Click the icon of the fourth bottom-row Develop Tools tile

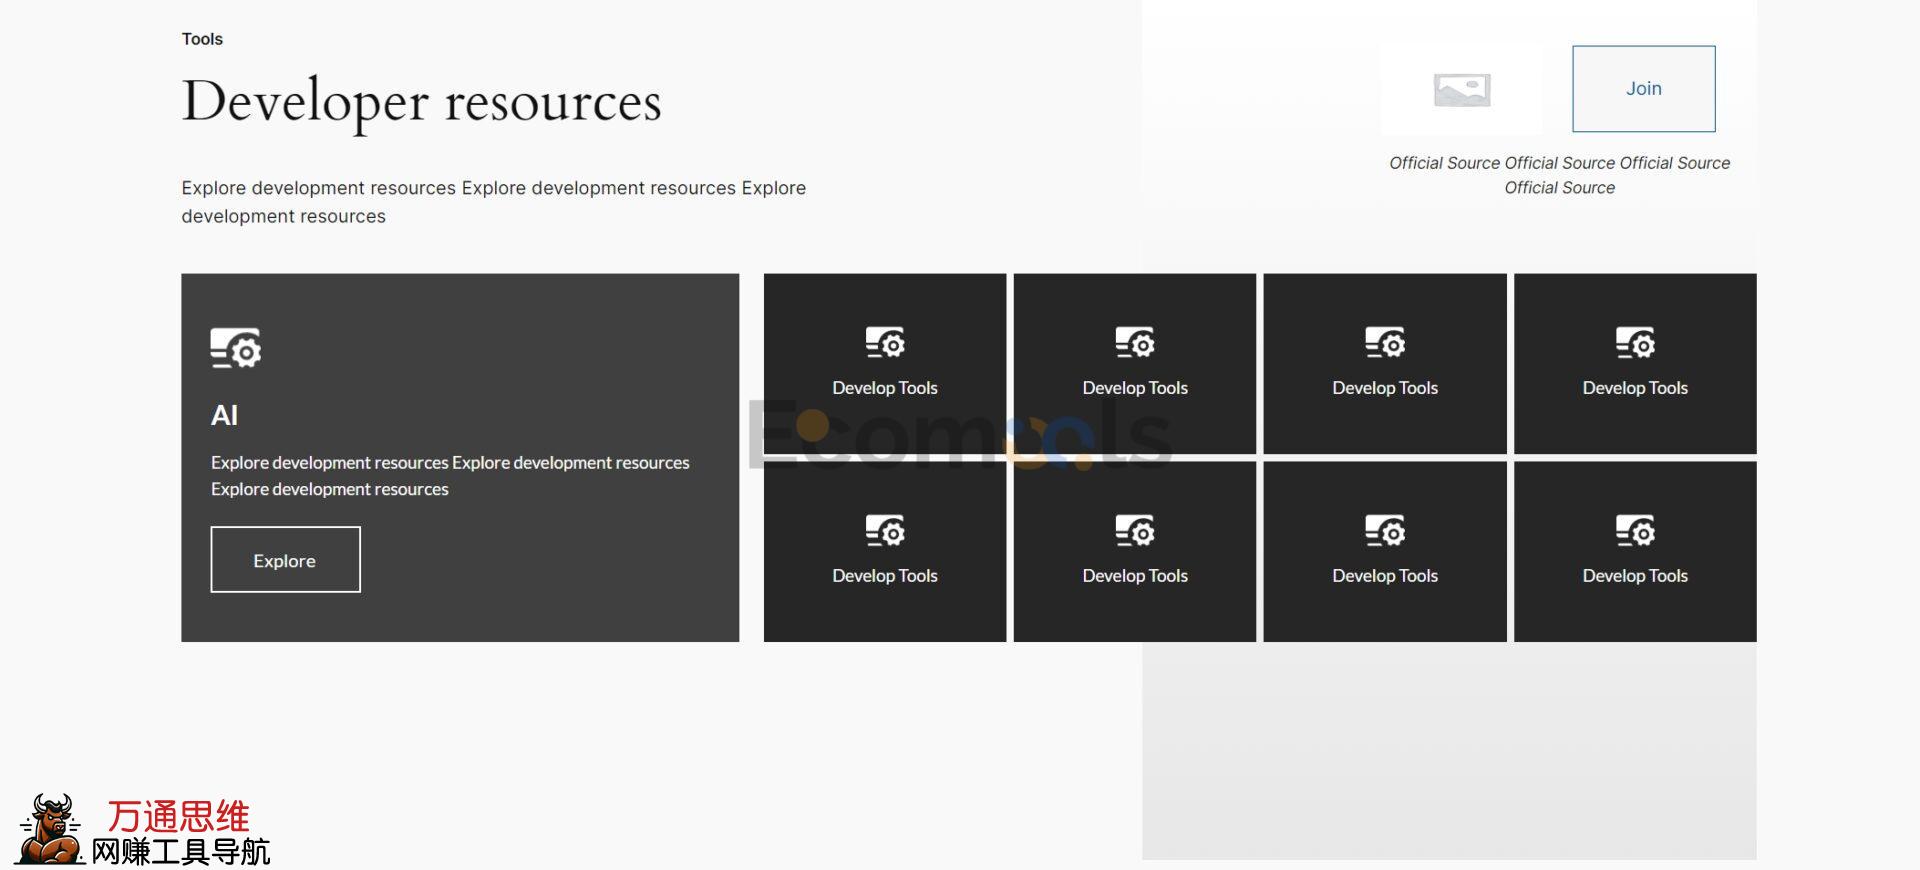pyautogui.click(x=1635, y=530)
